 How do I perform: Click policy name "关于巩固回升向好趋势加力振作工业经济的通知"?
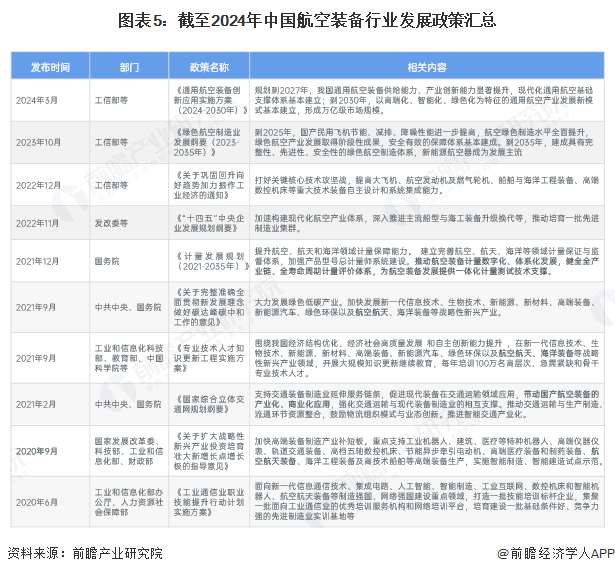point(209,185)
